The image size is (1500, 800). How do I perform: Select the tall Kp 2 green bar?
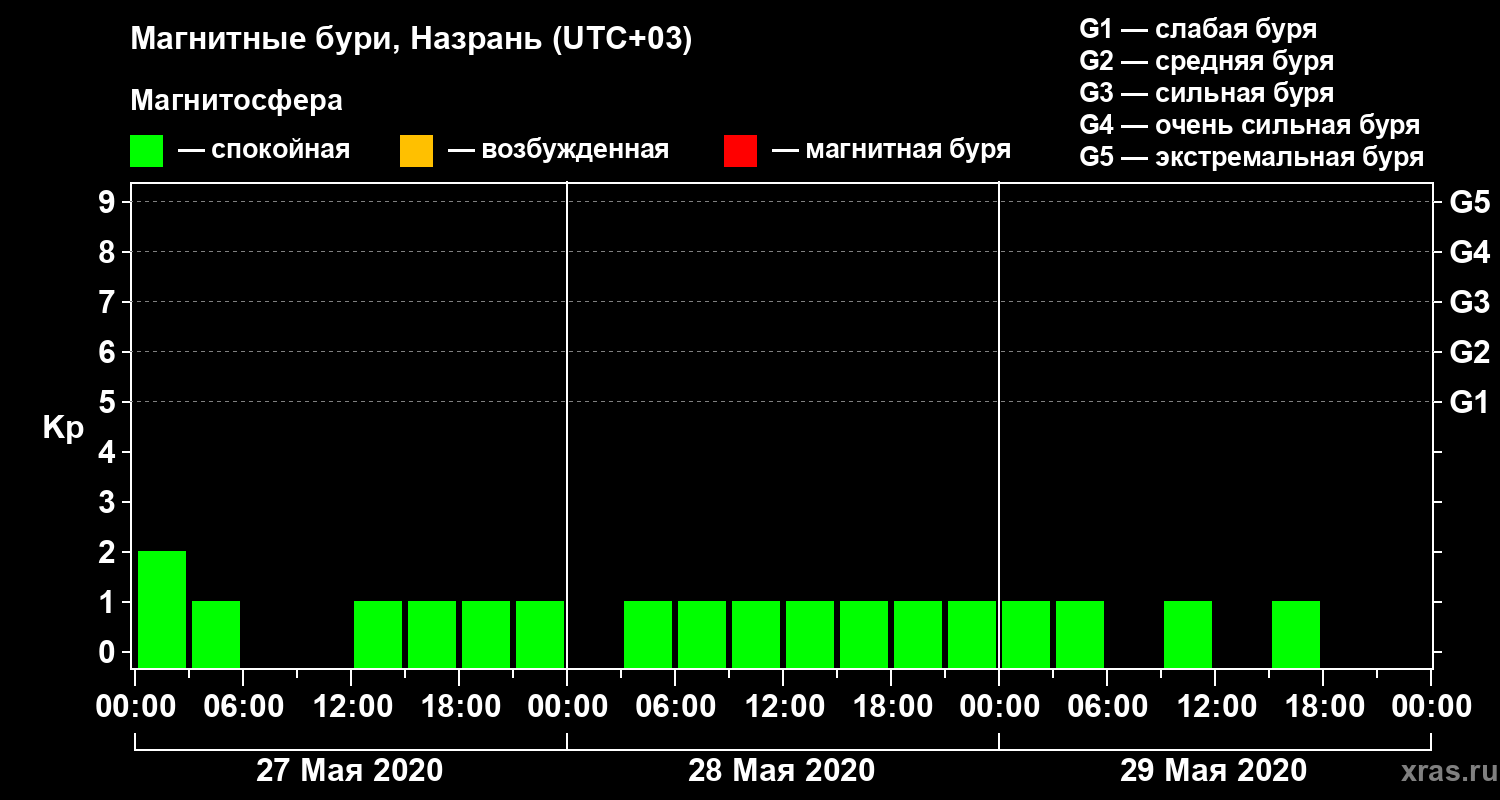(162, 609)
